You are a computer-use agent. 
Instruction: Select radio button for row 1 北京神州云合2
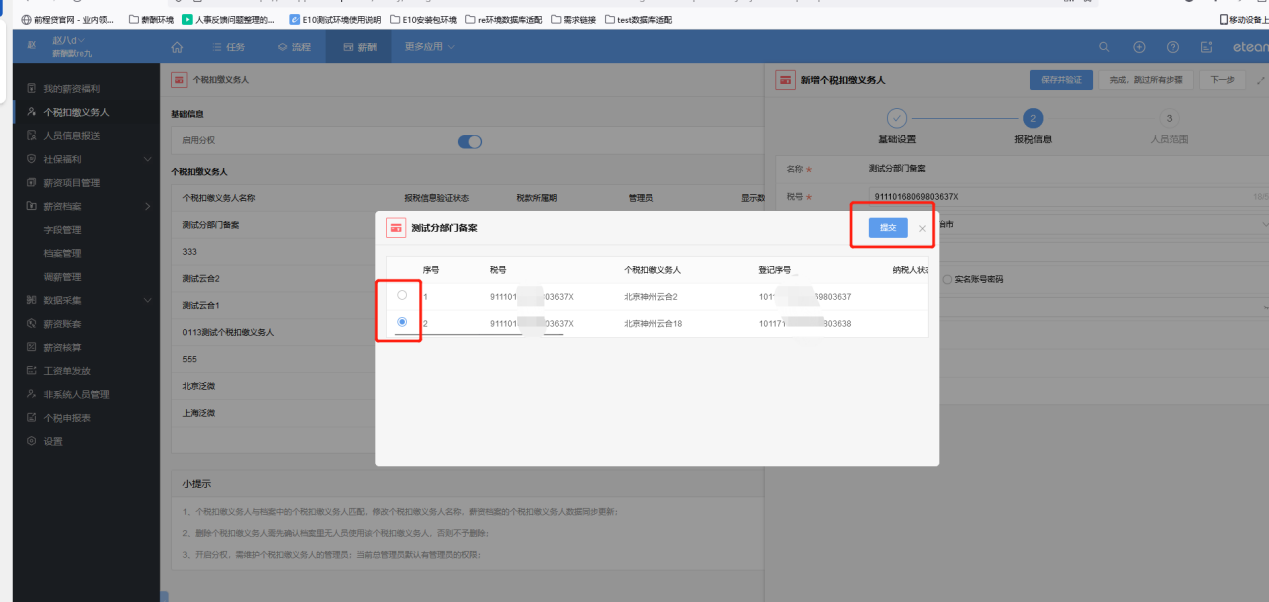(x=402, y=295)
